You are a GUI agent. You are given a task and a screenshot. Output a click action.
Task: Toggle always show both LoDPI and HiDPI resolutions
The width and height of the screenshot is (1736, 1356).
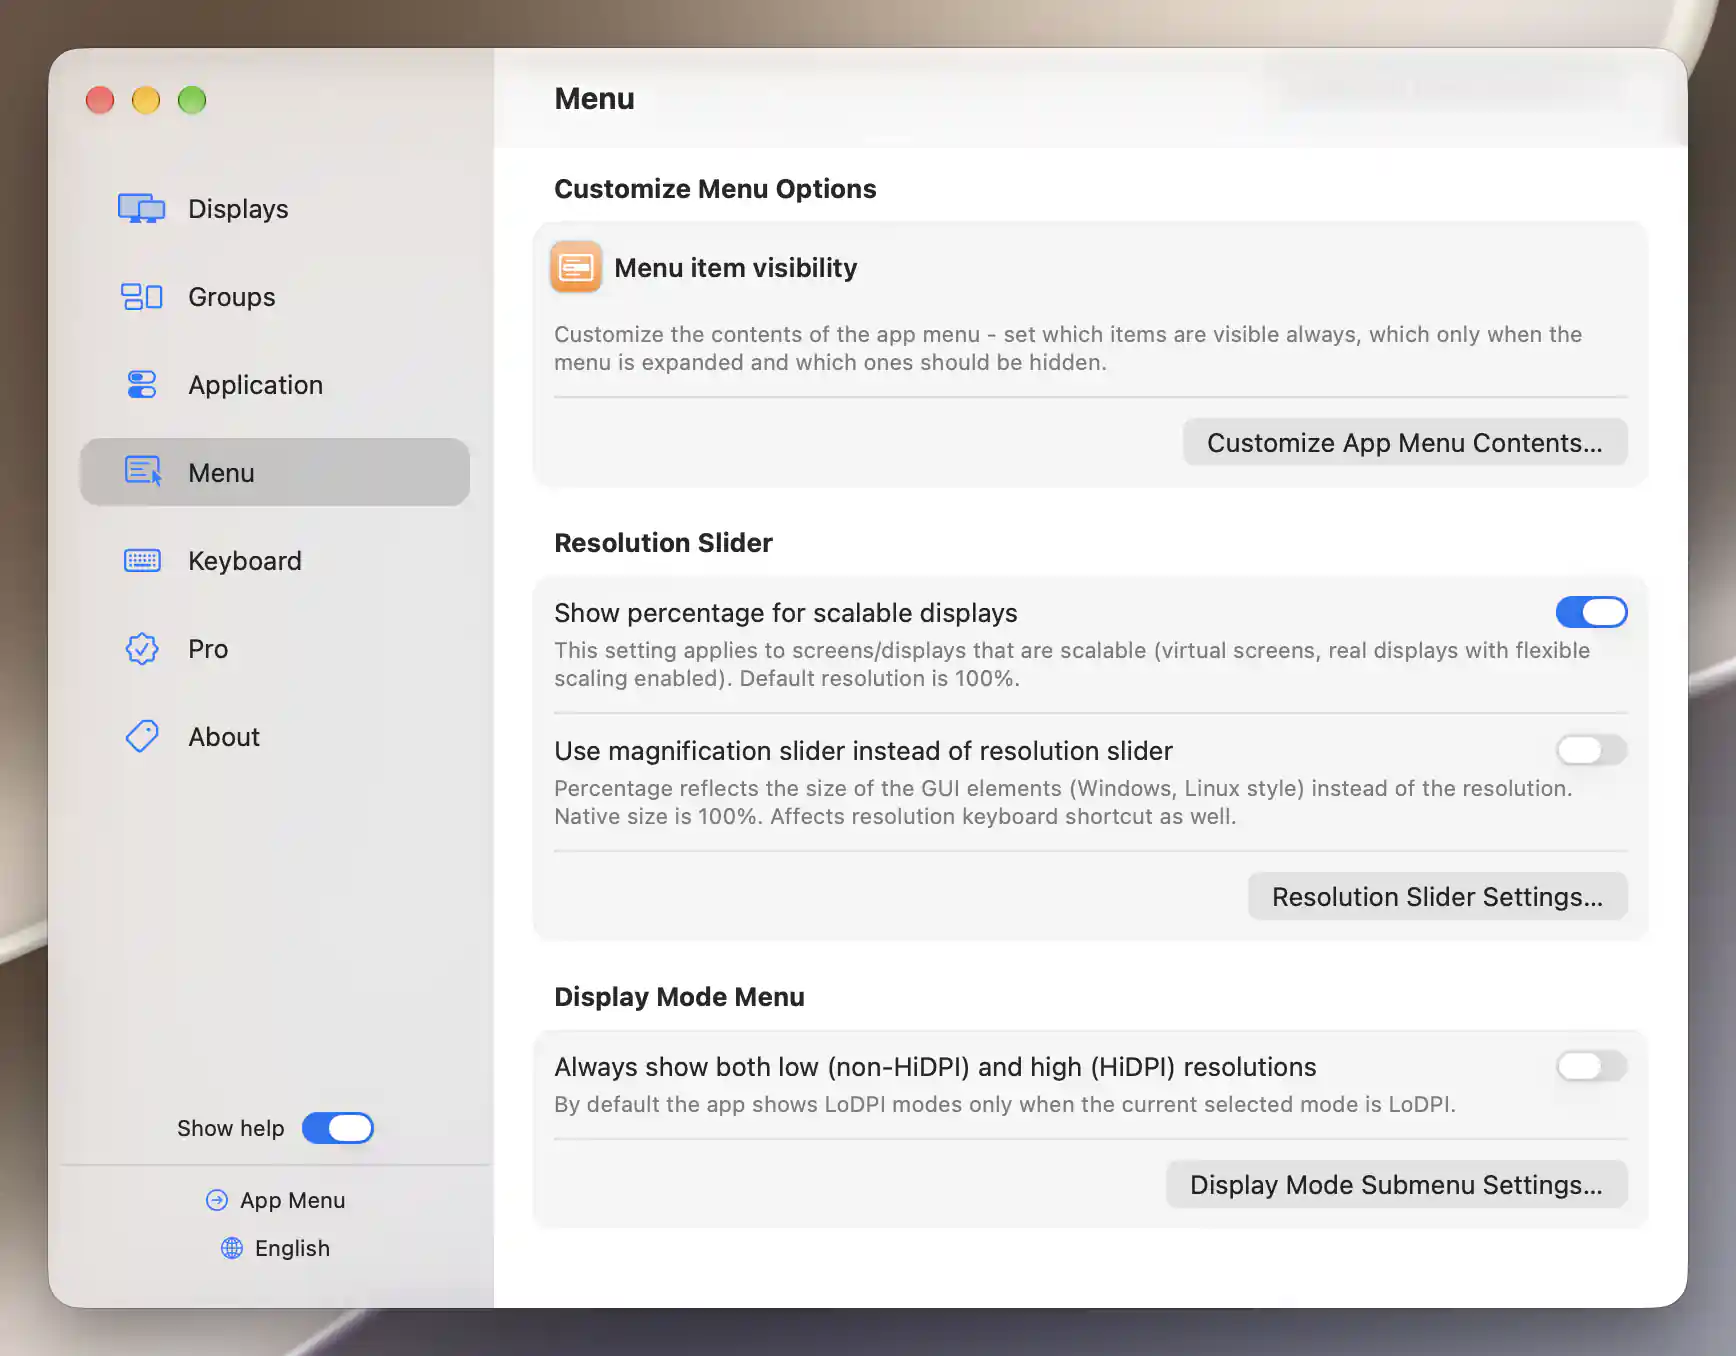point(1591,1066)
